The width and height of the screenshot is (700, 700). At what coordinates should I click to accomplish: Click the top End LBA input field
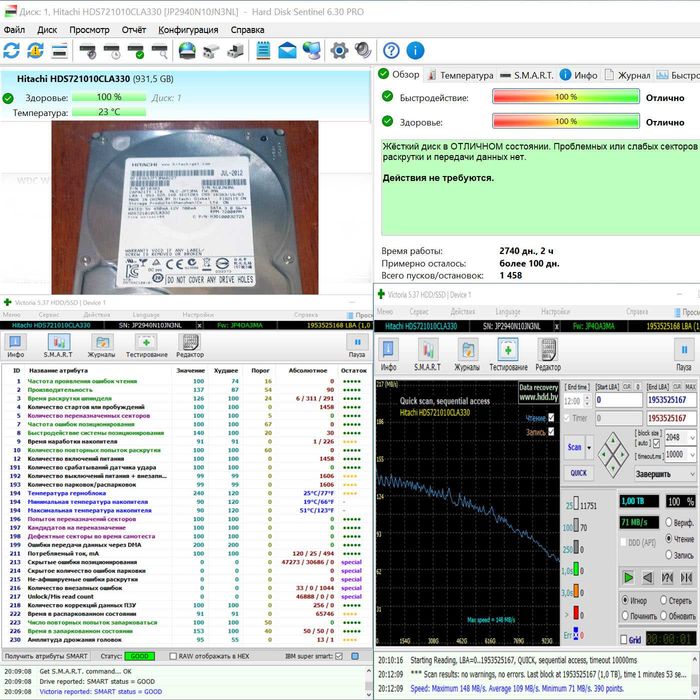(x=671, y=400)
